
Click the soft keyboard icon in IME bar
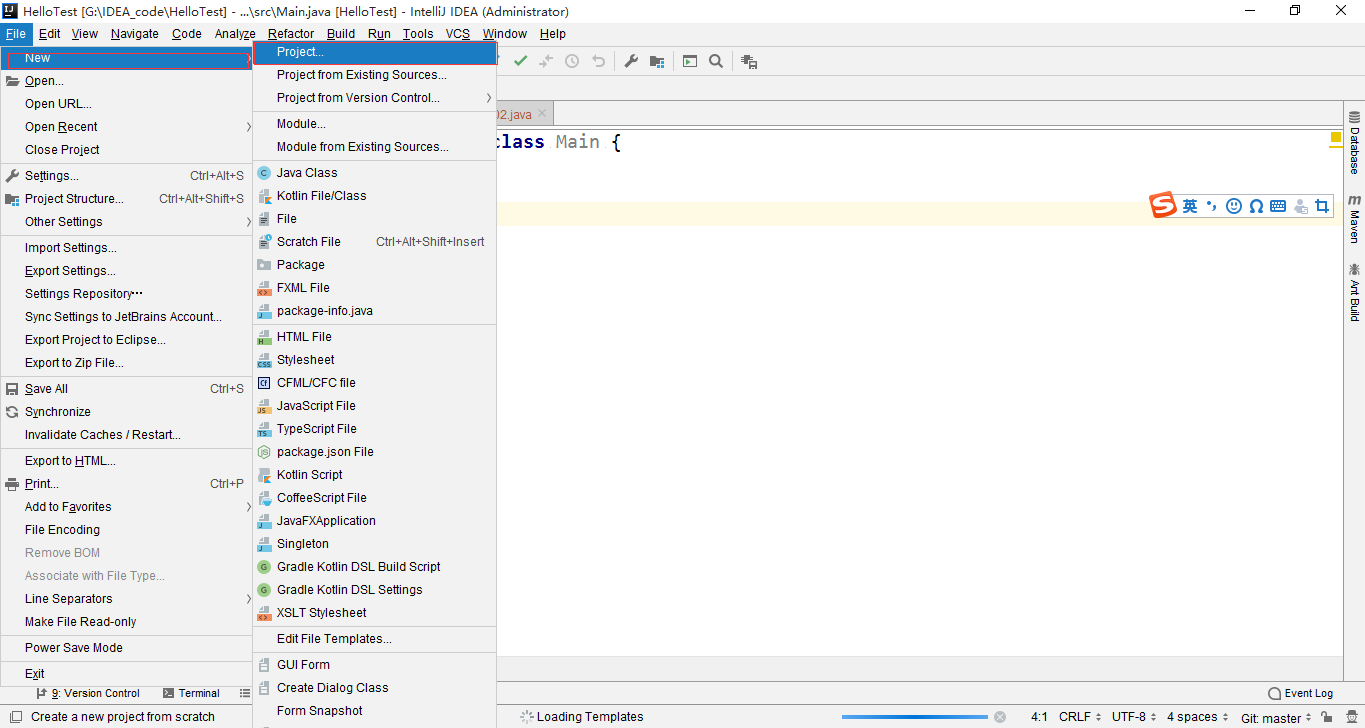pyautogui.click(x=1278, y=206)
